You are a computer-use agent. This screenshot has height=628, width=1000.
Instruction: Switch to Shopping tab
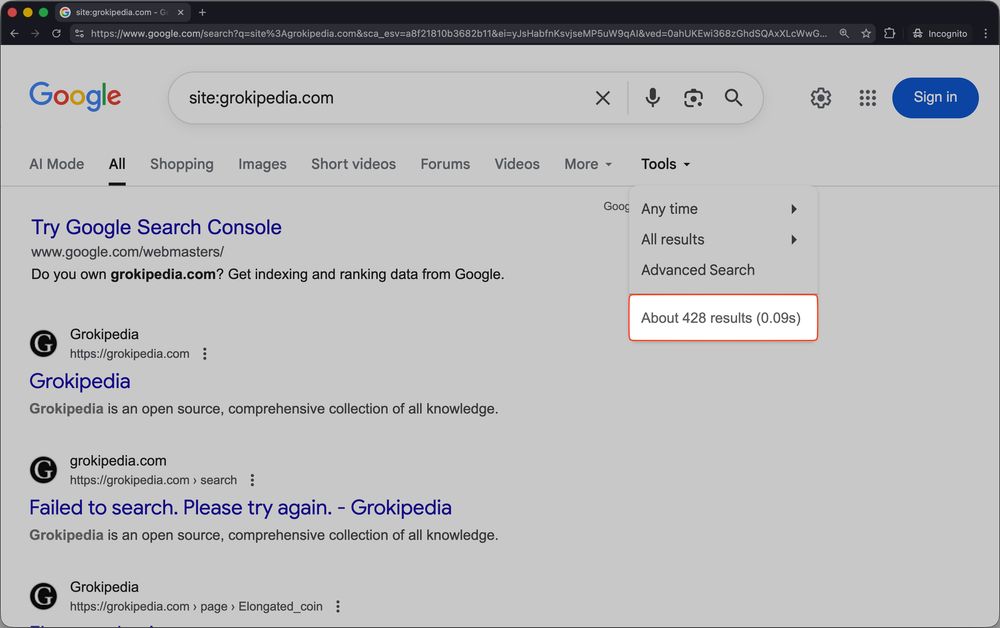[x=182, y=164]
